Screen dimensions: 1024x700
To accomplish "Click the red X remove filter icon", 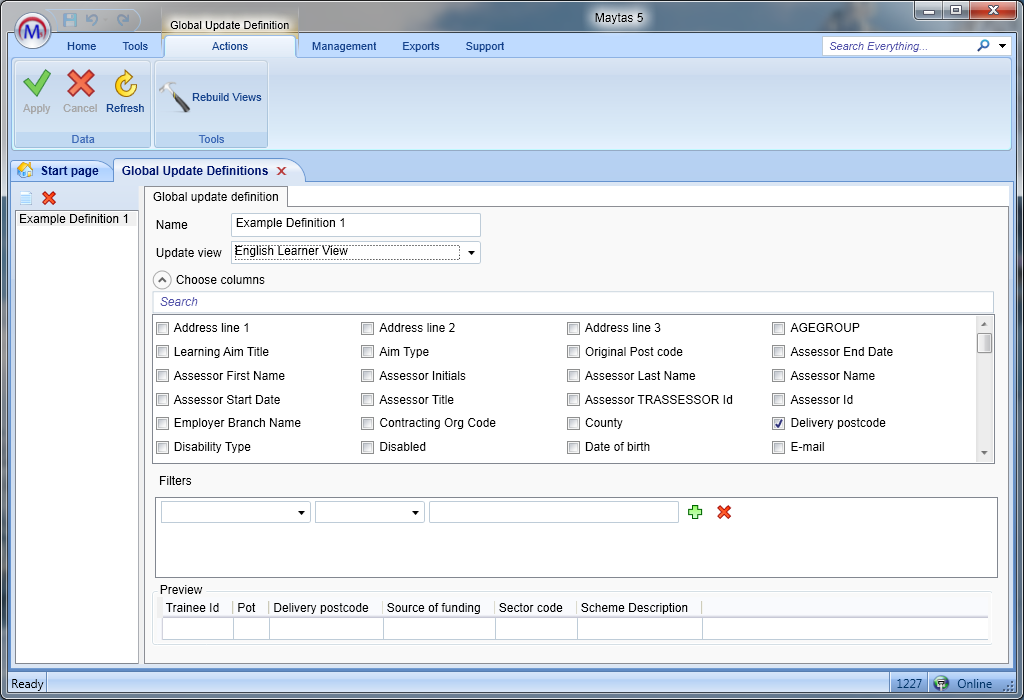I will coord(724,512).
